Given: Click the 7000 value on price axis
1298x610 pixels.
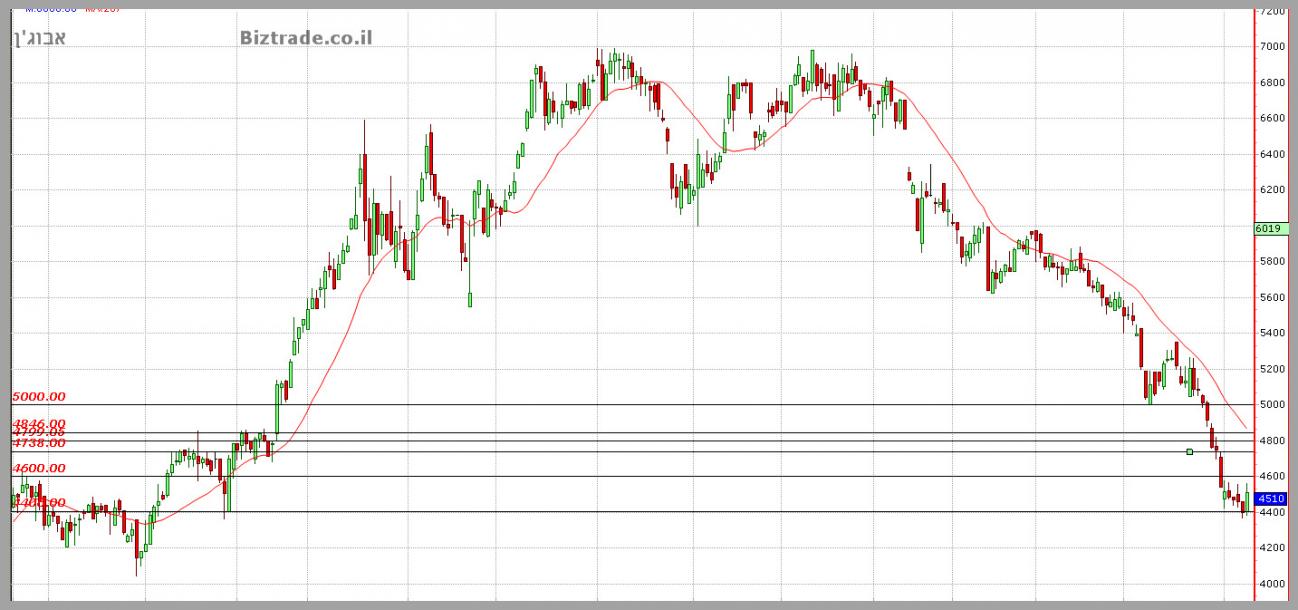Looking at the screenshot, I should point(1273,47).
